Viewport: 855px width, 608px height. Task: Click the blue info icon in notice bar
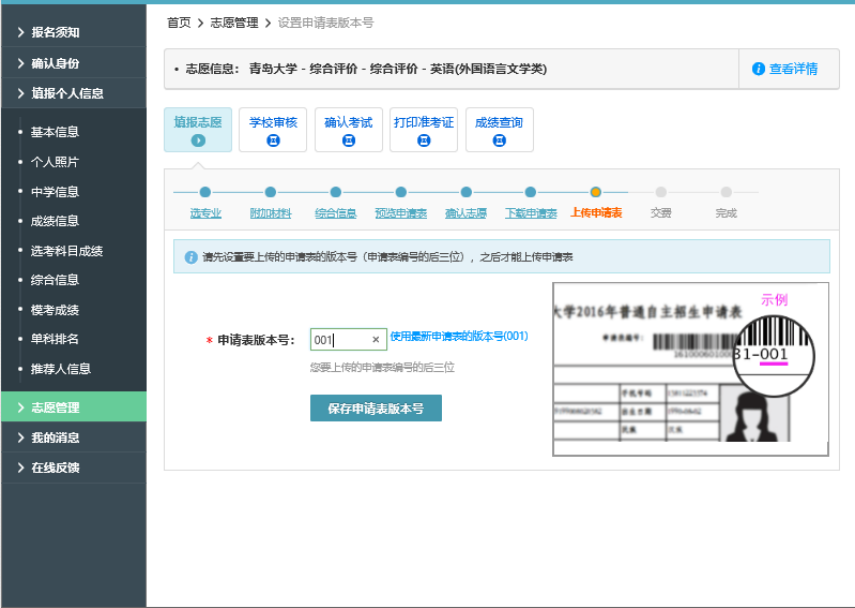191,257
